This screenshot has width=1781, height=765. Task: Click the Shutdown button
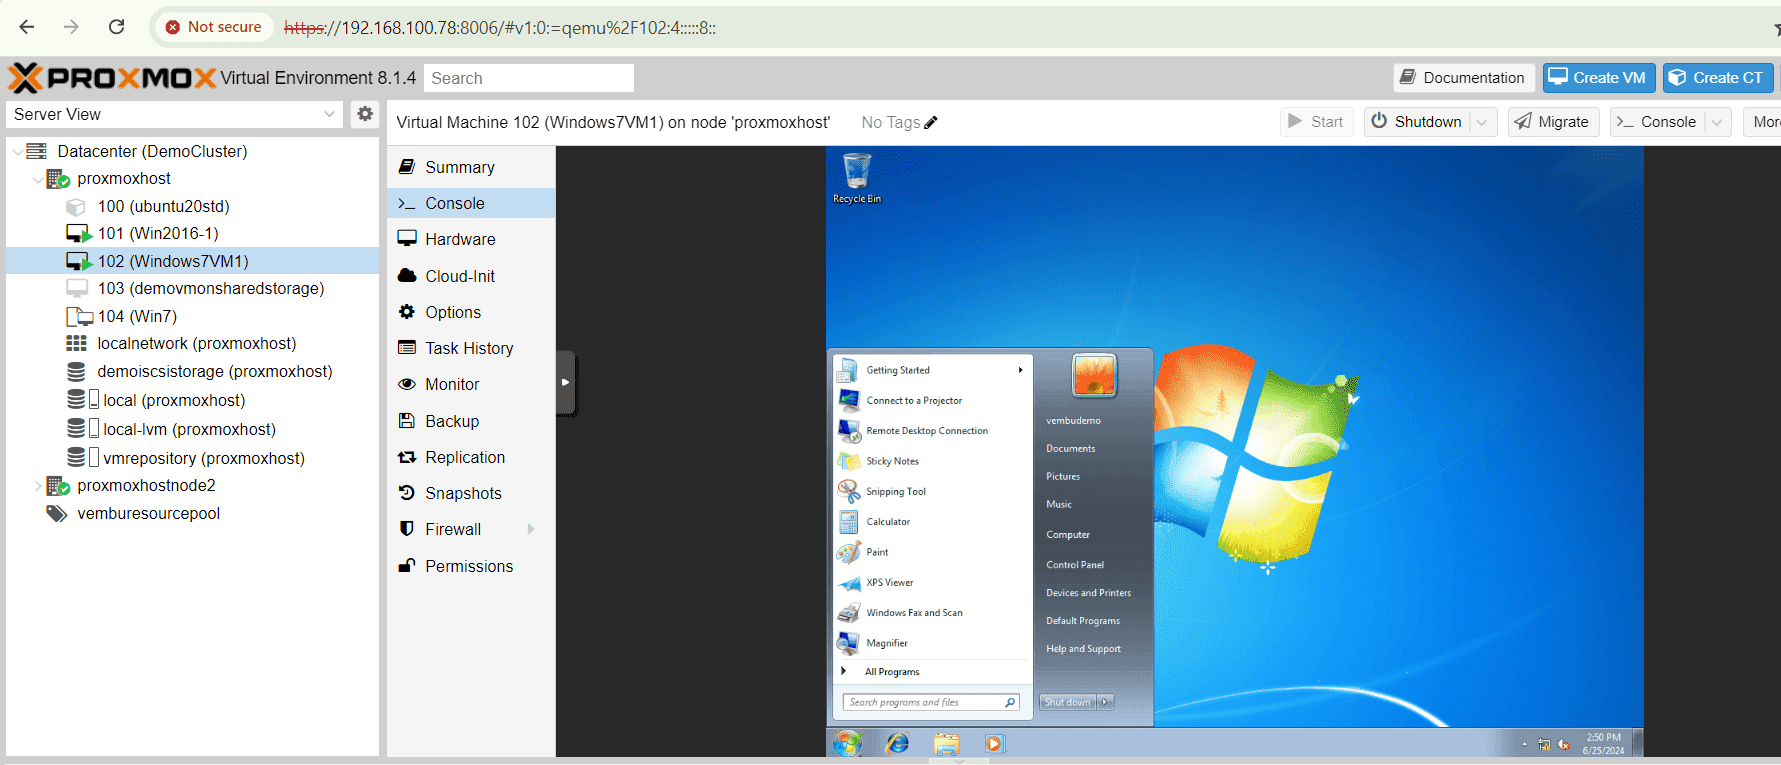coord(1417,122)
